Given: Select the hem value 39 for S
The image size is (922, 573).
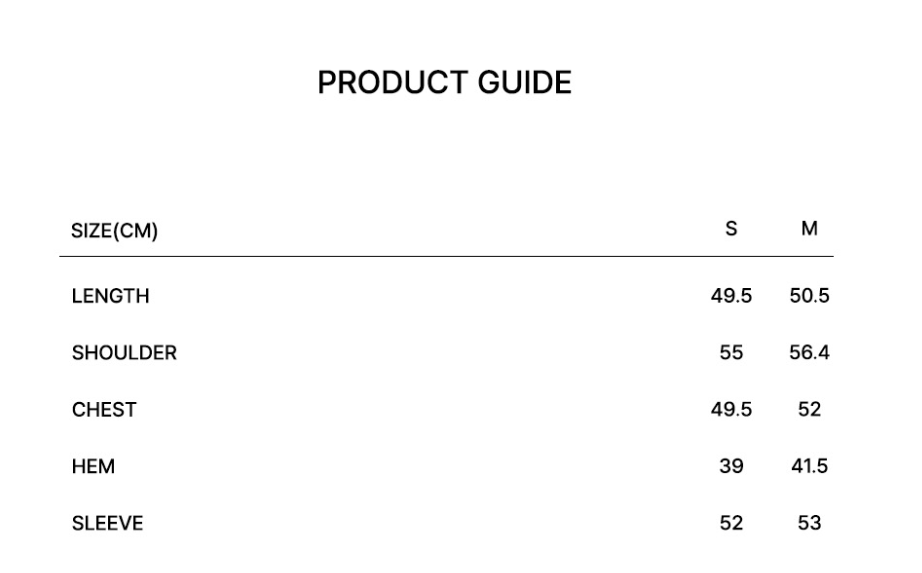Looking at the screenshot, I should tap(731, 467).
